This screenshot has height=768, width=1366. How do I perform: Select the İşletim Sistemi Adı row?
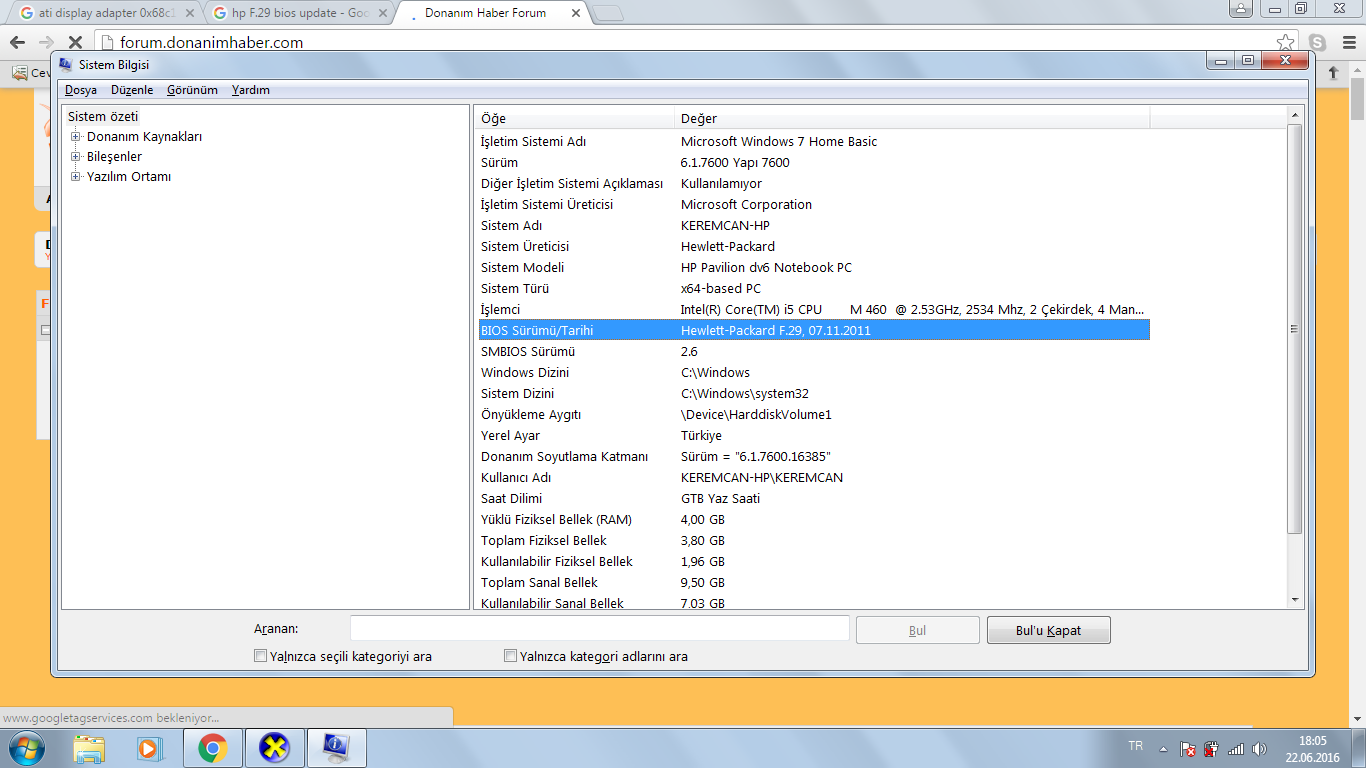[x=814, y=142]
